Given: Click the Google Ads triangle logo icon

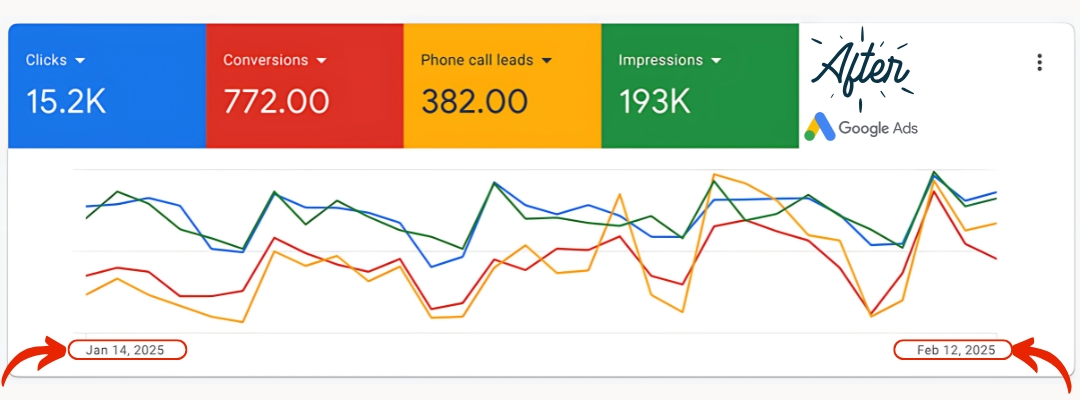Looking at the screenshot, I should [x=820, y=128].
